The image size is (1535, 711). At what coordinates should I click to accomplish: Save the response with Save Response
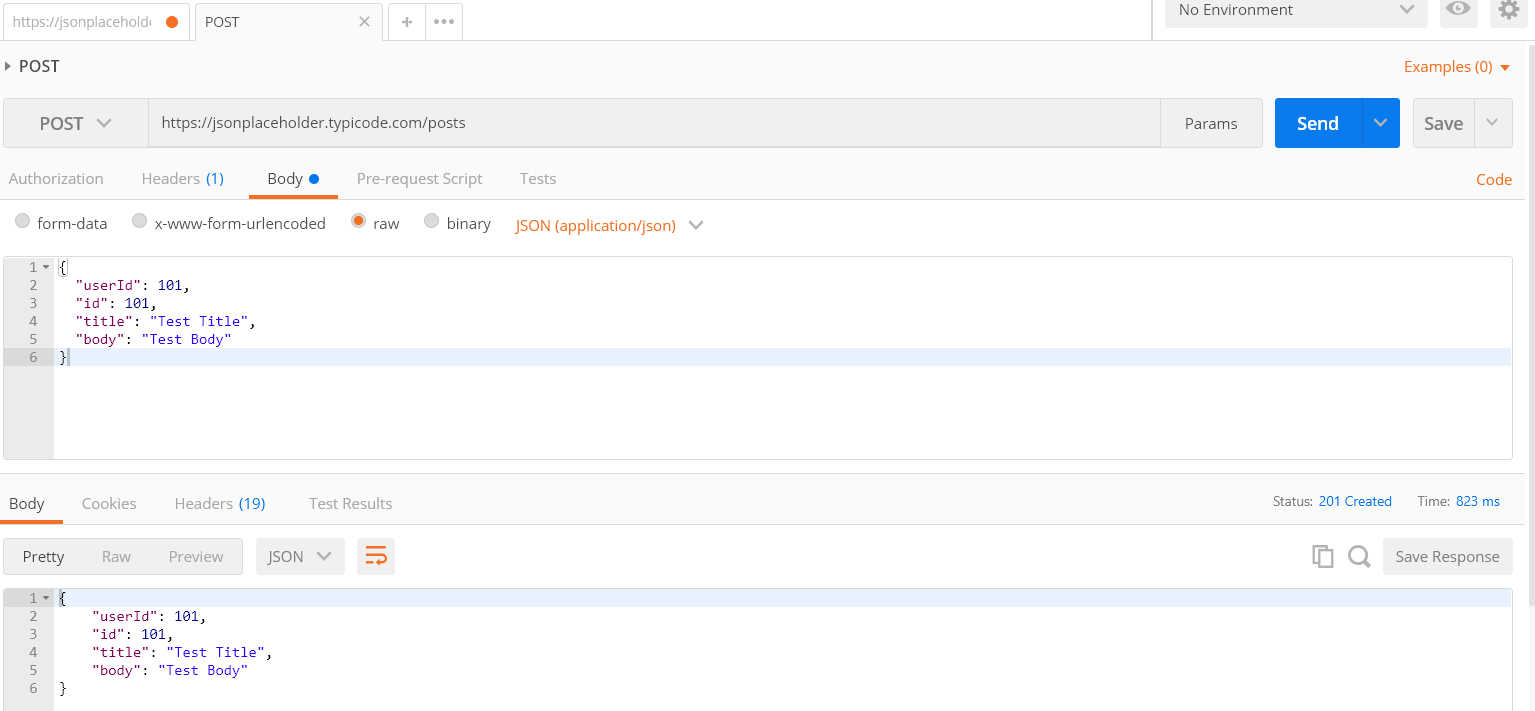1447,556
